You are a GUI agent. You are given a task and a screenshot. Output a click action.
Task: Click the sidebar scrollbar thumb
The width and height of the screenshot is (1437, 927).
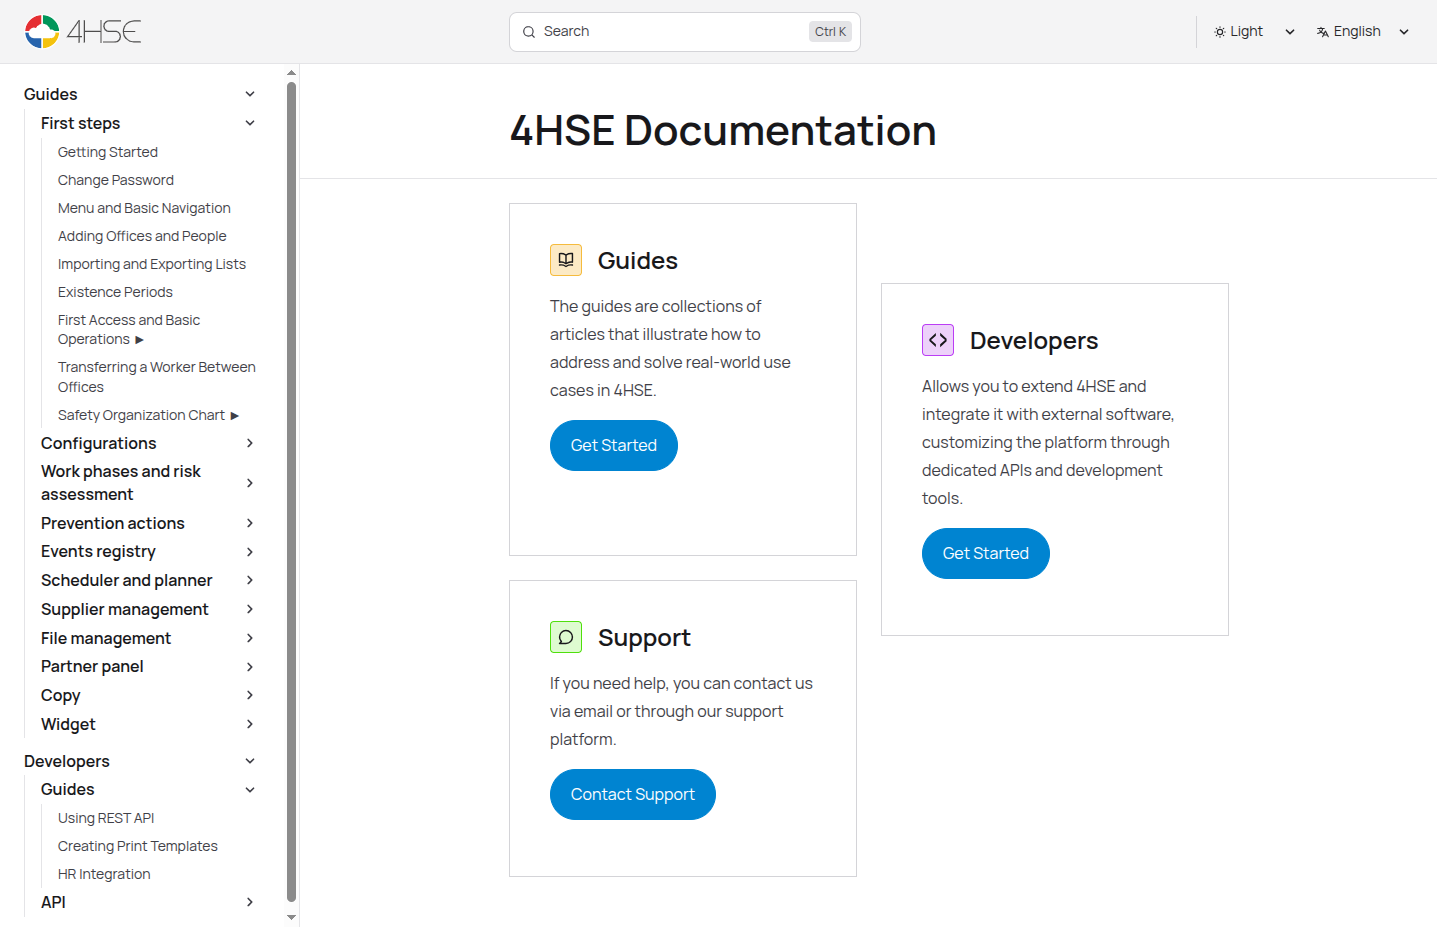pyautogui.click(x=291, y=492)
